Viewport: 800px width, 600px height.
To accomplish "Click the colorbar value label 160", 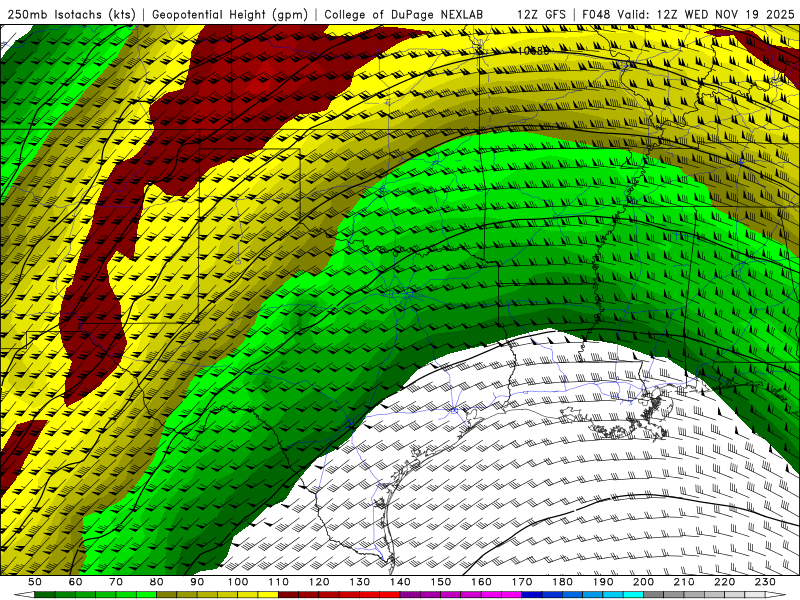I will point(481,582).
